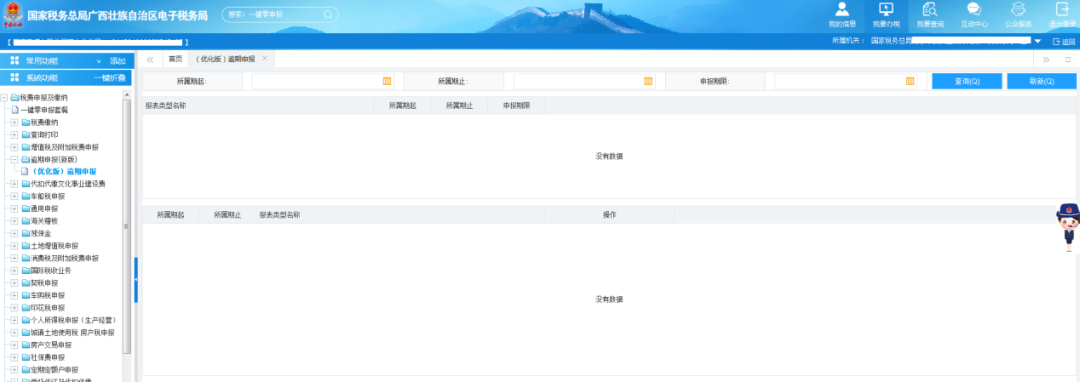Screen dimensions: 1080x382
Task: Collapse 逾期申报(新版) folder
Action: (x=14, y=159)
